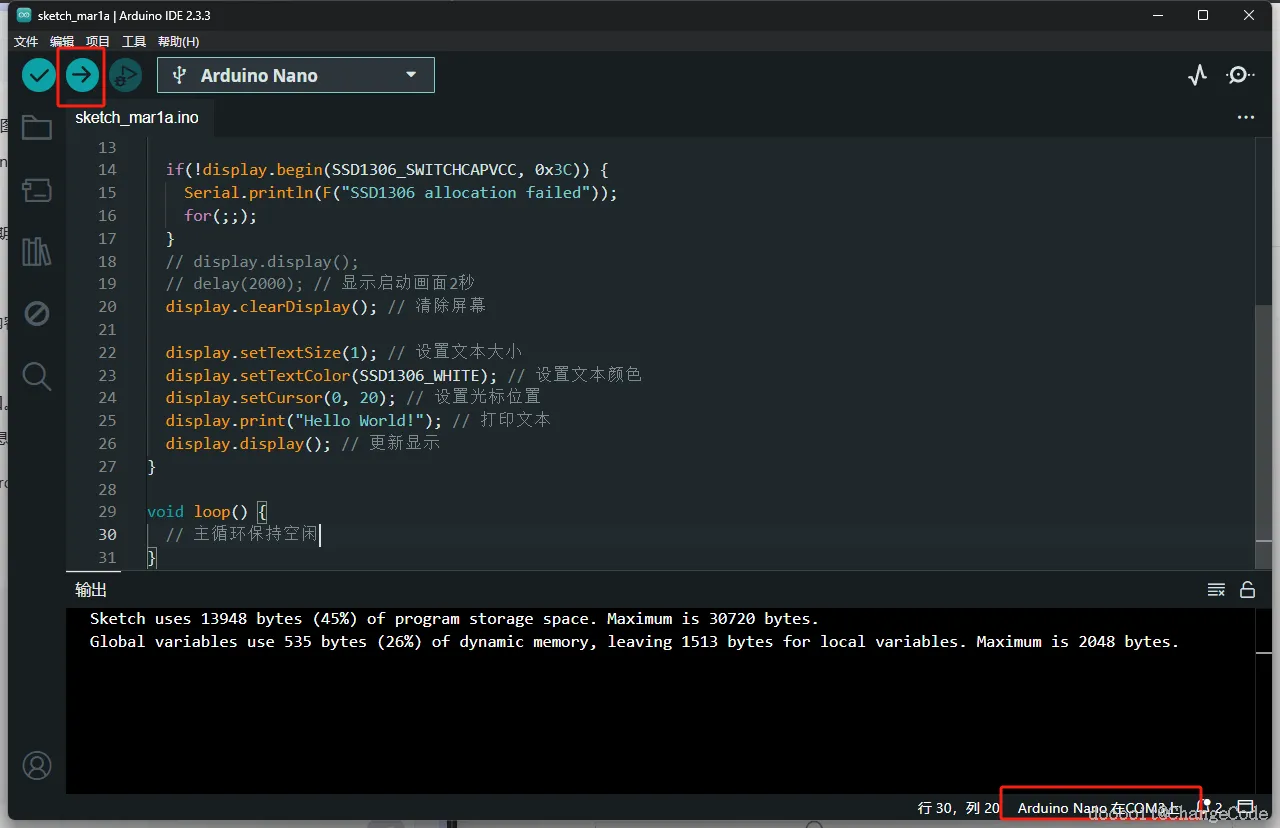Click Arduino Nano 在COM3上 in status bar
The height and width of the screenshot is (828, 1280).
[x=1099, y=808]
